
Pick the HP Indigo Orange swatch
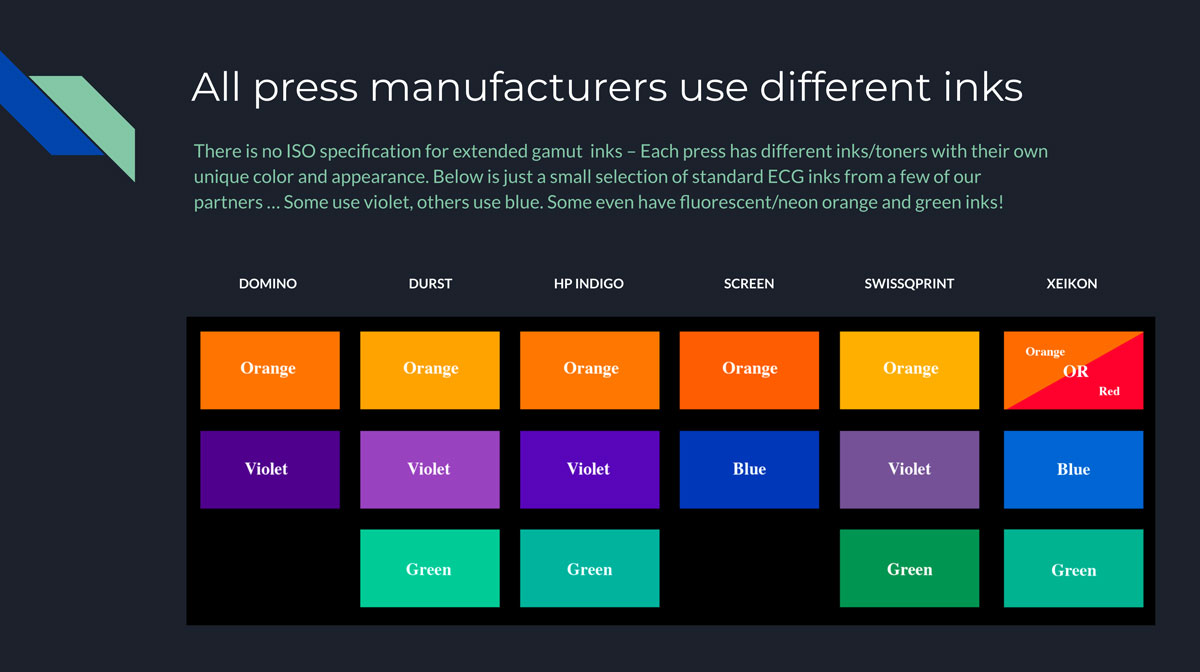pyautogui.click(x=590, y=370)
